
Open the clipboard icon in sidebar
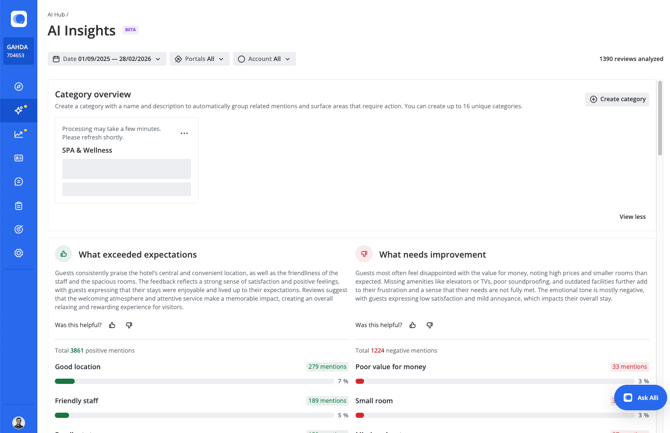click(18, 206)
